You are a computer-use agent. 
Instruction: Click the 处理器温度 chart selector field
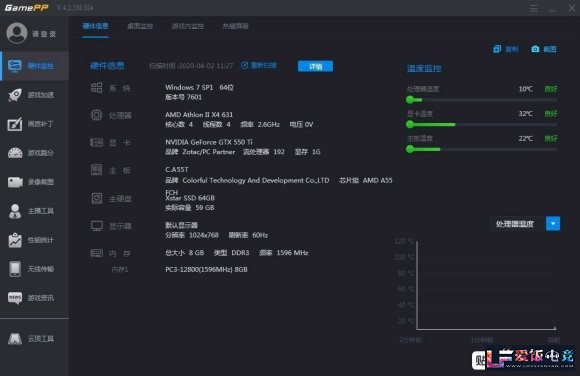click(x=518, y=224)
